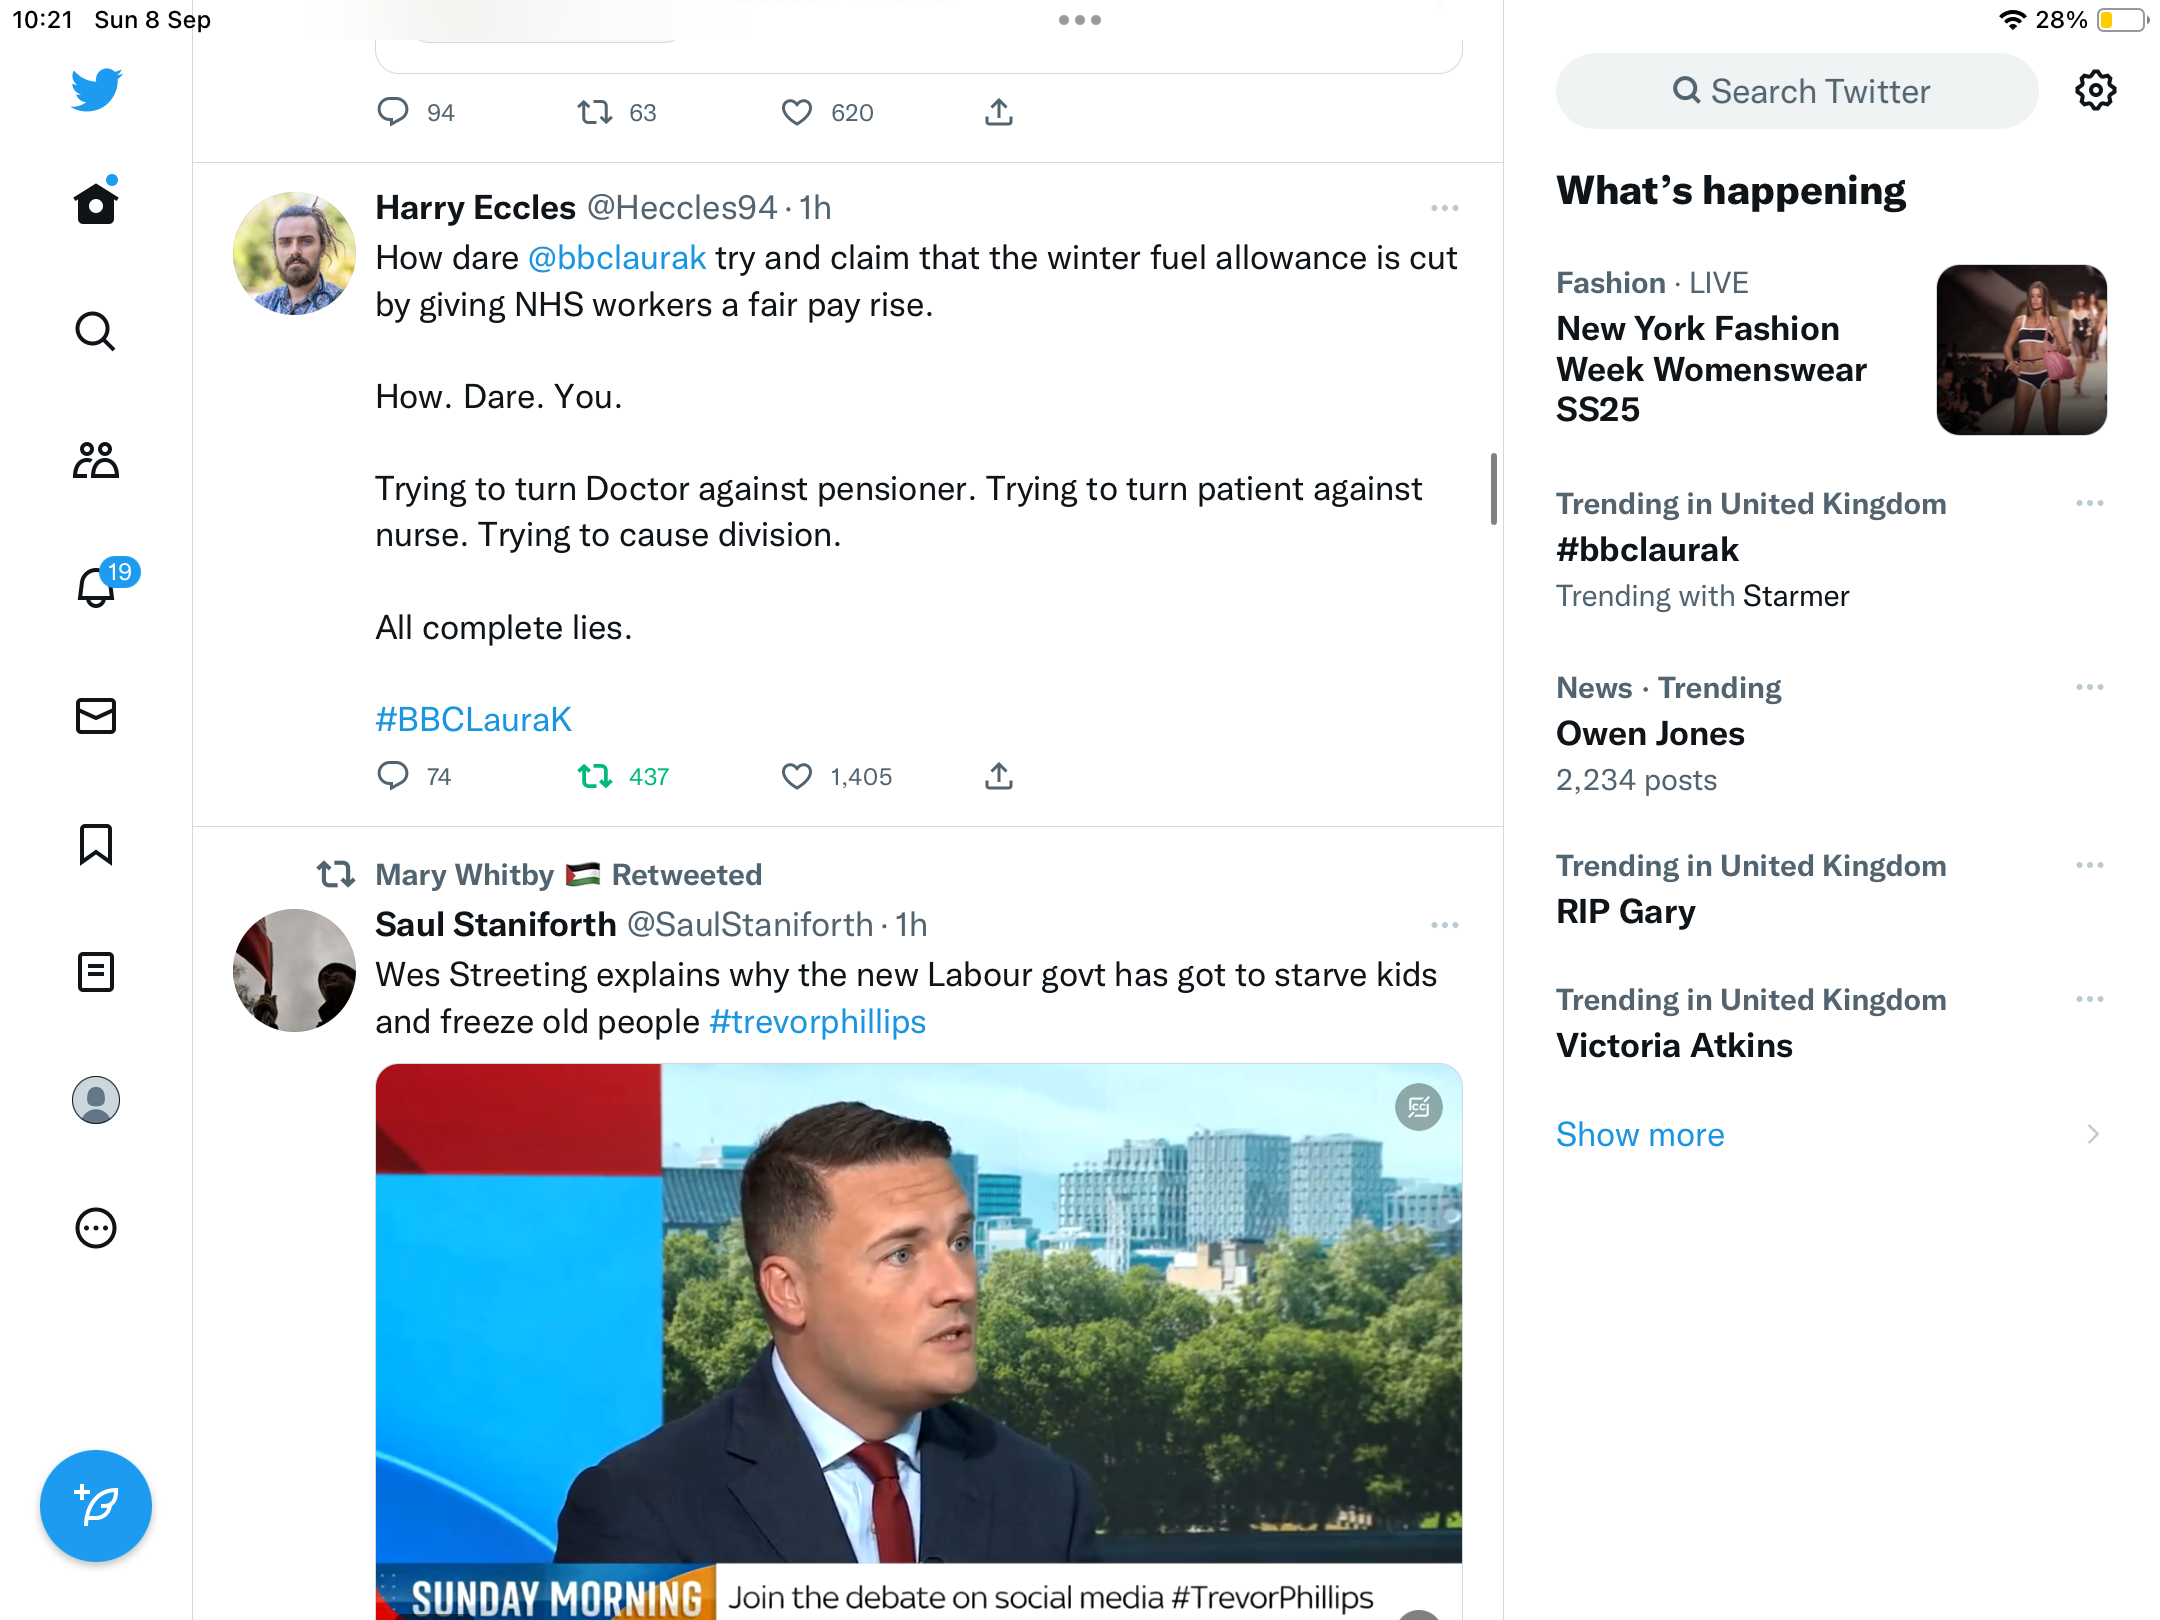This screenshot has width=2160, height=1620.
Task: Click the timeline scrollbar handle
Action: pyautogui.click(x=1493, y=489)
